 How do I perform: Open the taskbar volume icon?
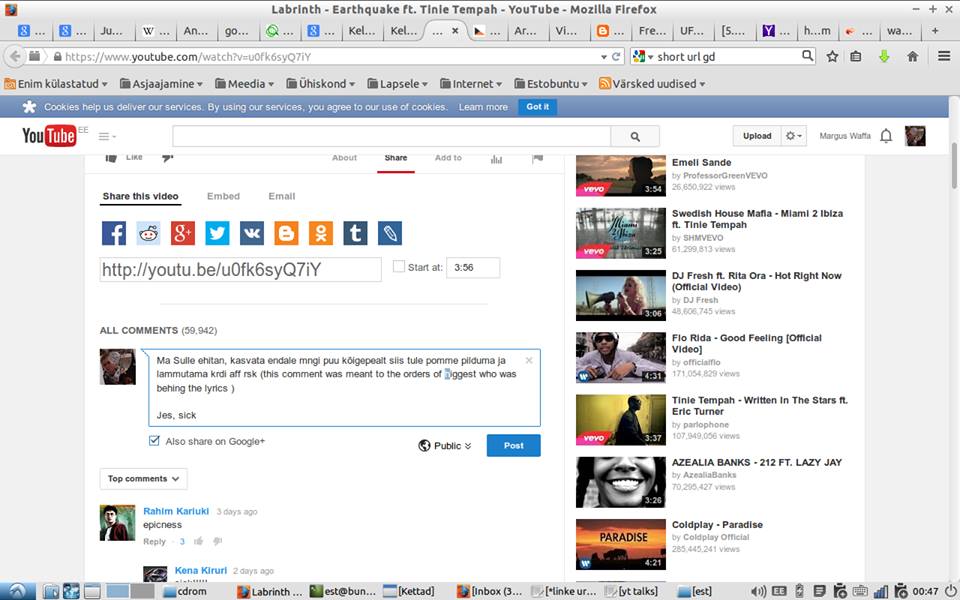pyautogui.click(x=758, y=591)
